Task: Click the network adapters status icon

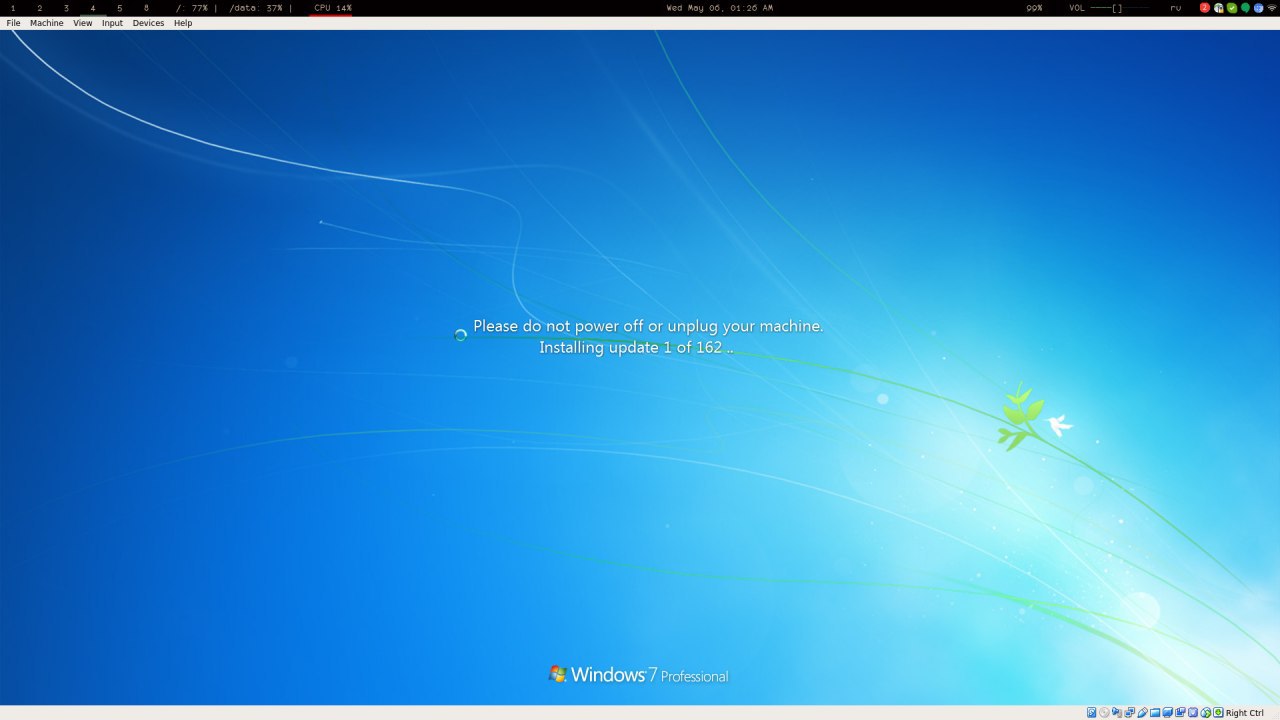Action: [1130, 712]
